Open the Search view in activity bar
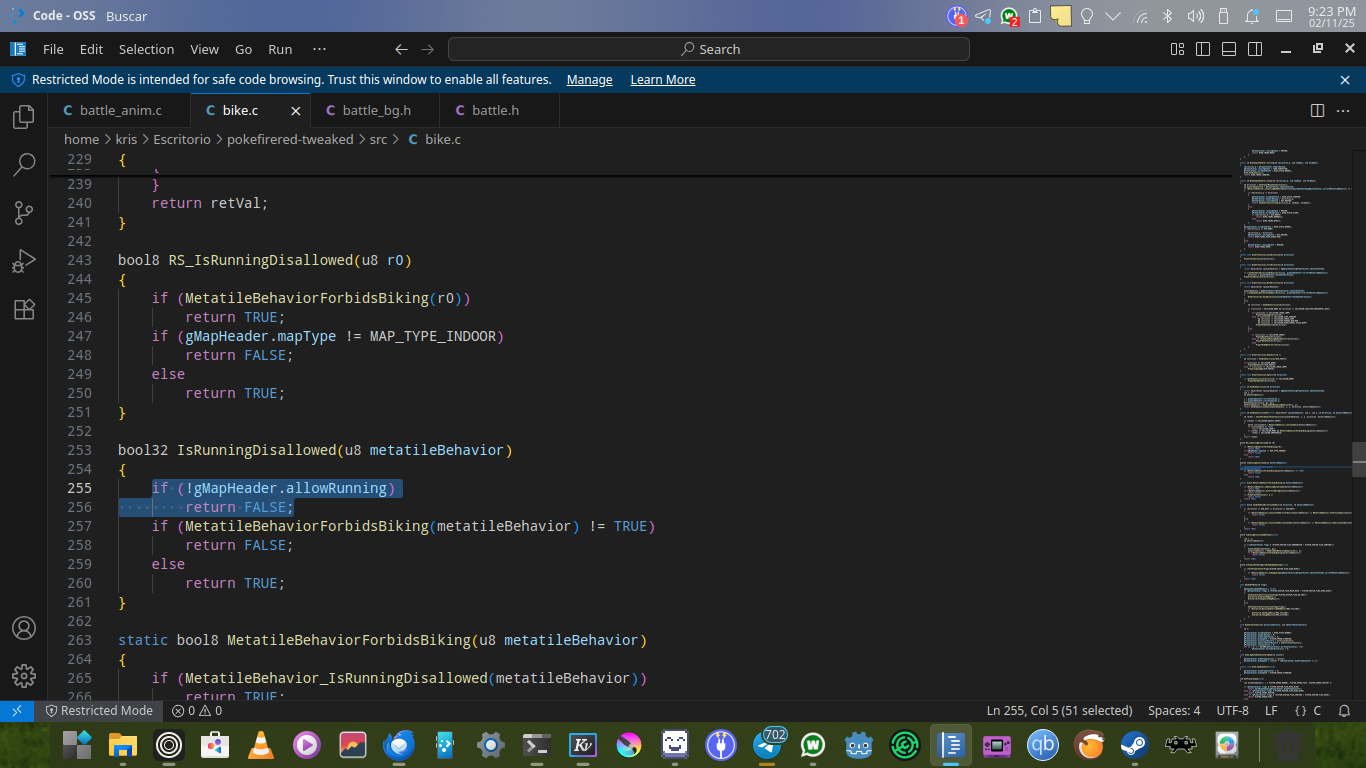 (24, 165)
